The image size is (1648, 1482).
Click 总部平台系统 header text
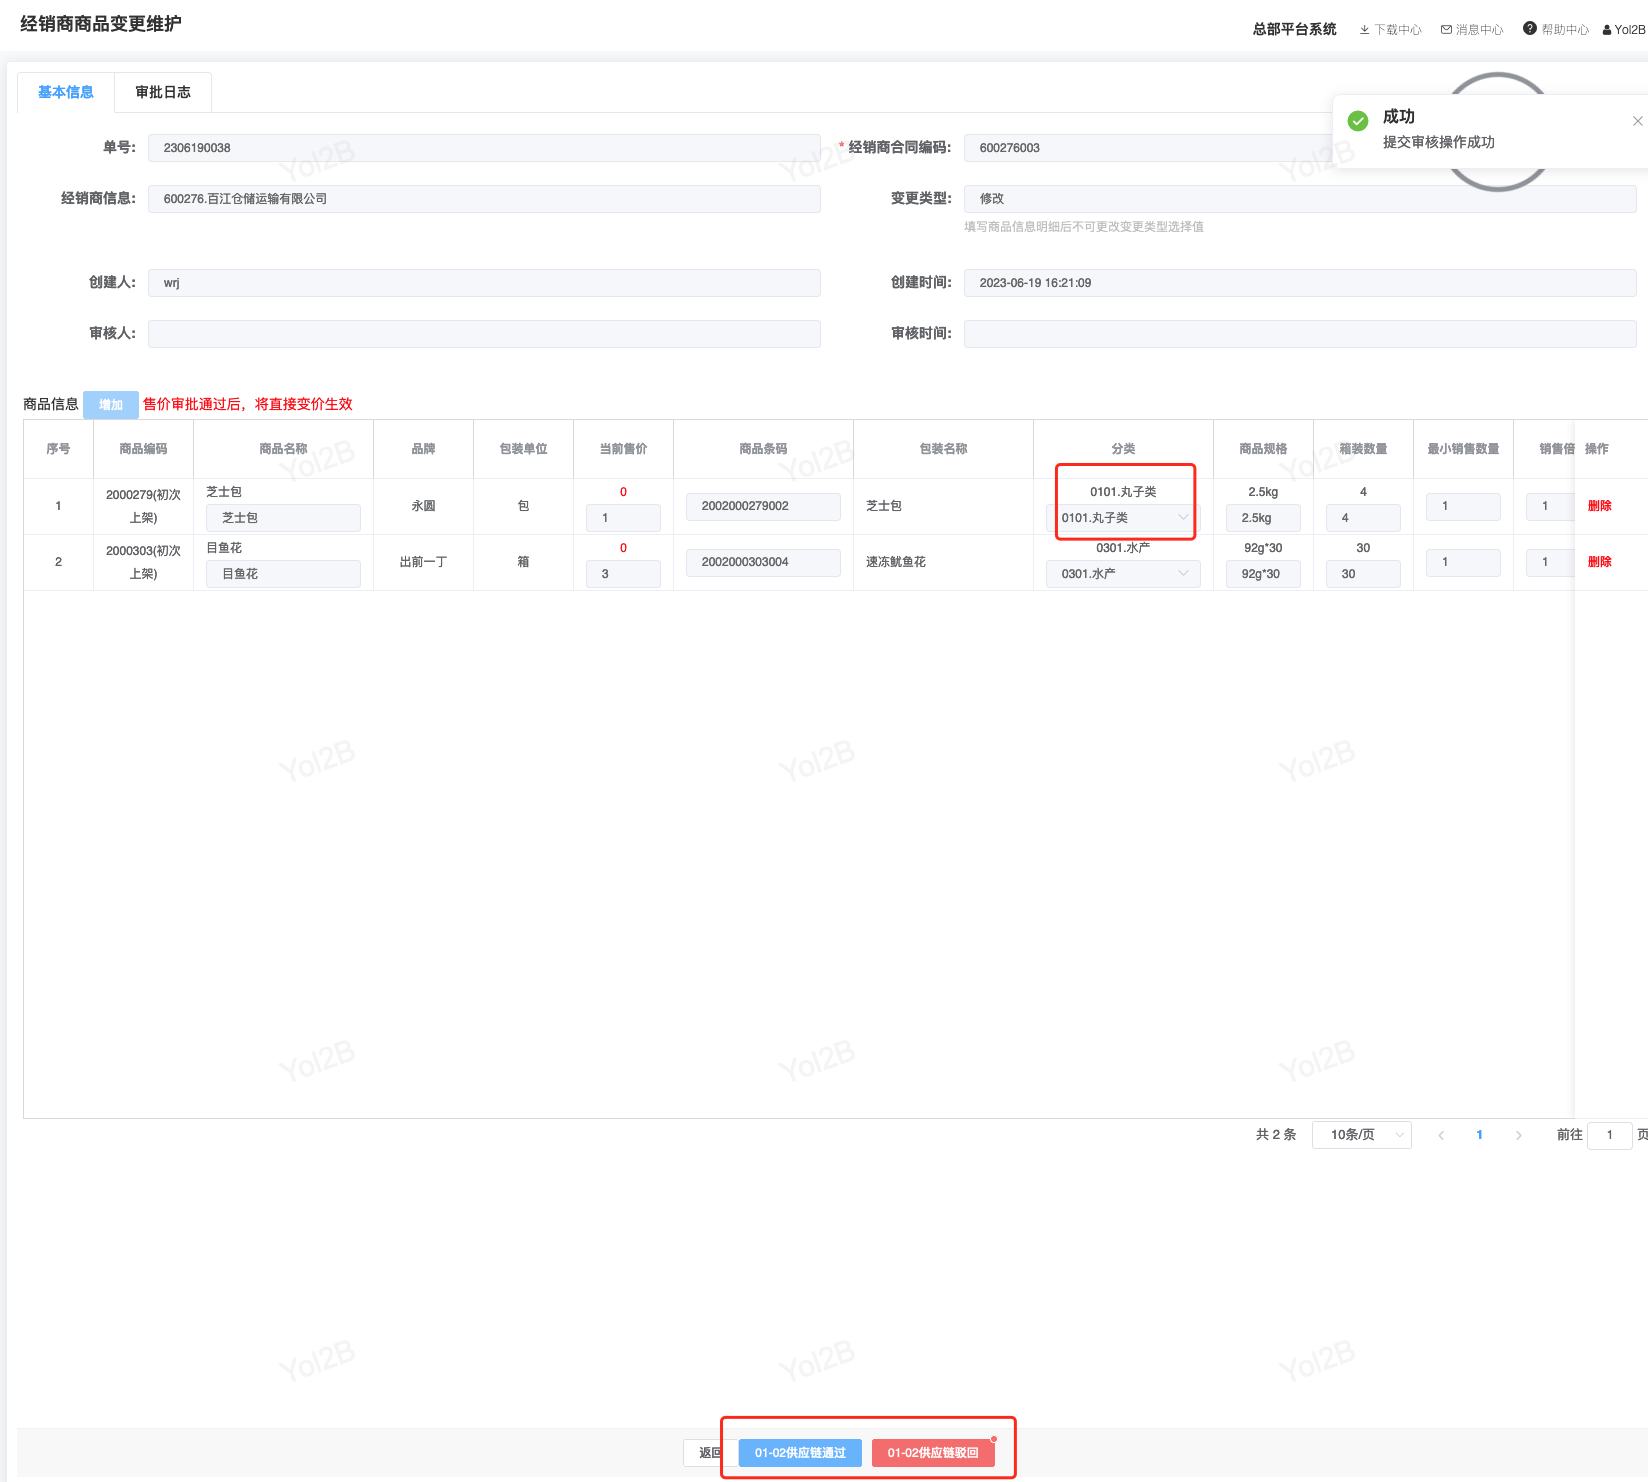pyautogui.click(x=1294, y=29)
